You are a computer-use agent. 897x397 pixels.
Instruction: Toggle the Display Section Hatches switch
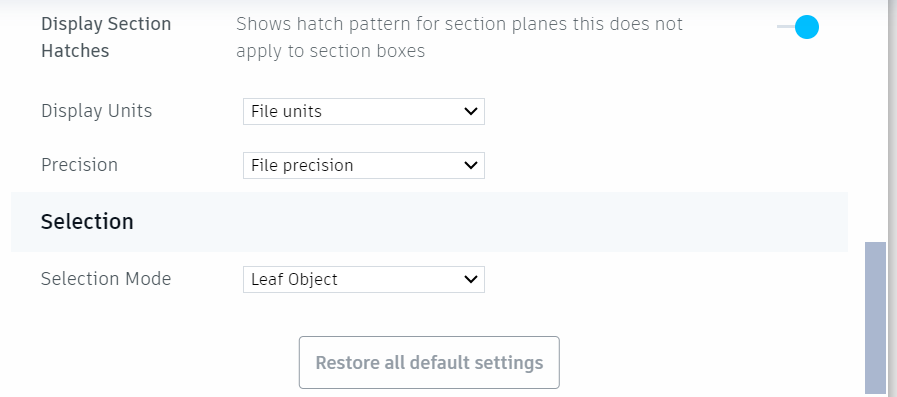(797, 27)
